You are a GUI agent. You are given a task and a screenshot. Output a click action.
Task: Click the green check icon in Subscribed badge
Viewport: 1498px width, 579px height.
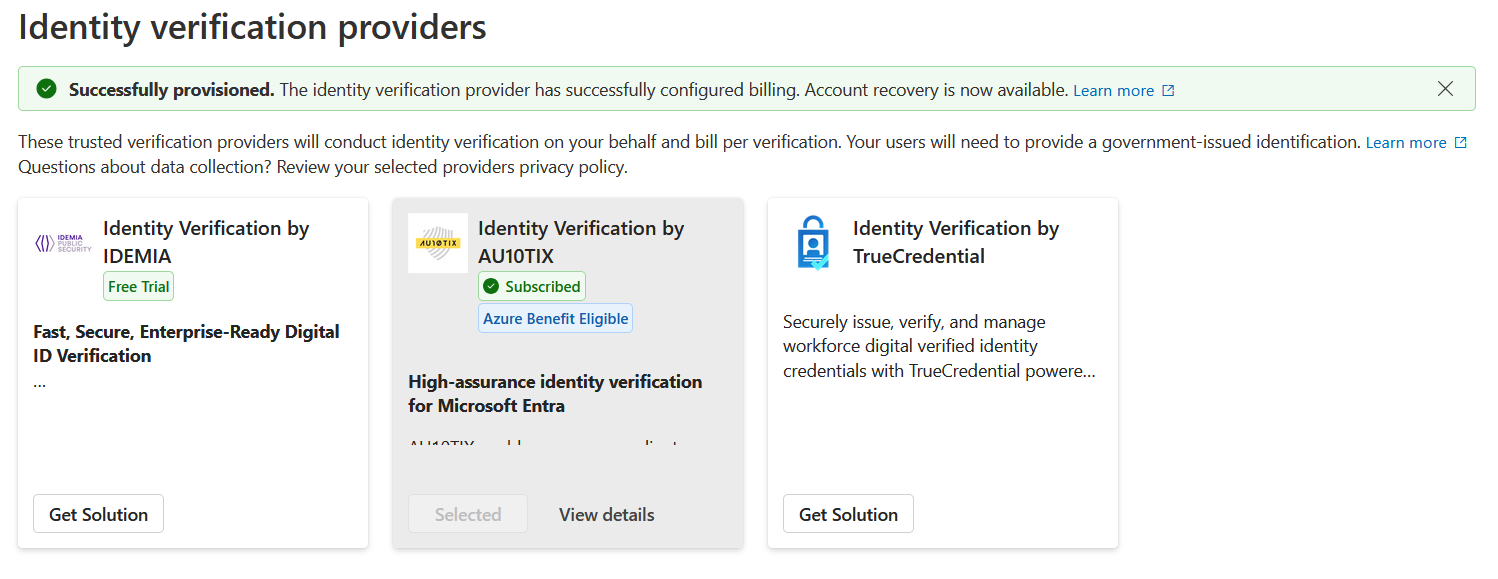(490, 287)
